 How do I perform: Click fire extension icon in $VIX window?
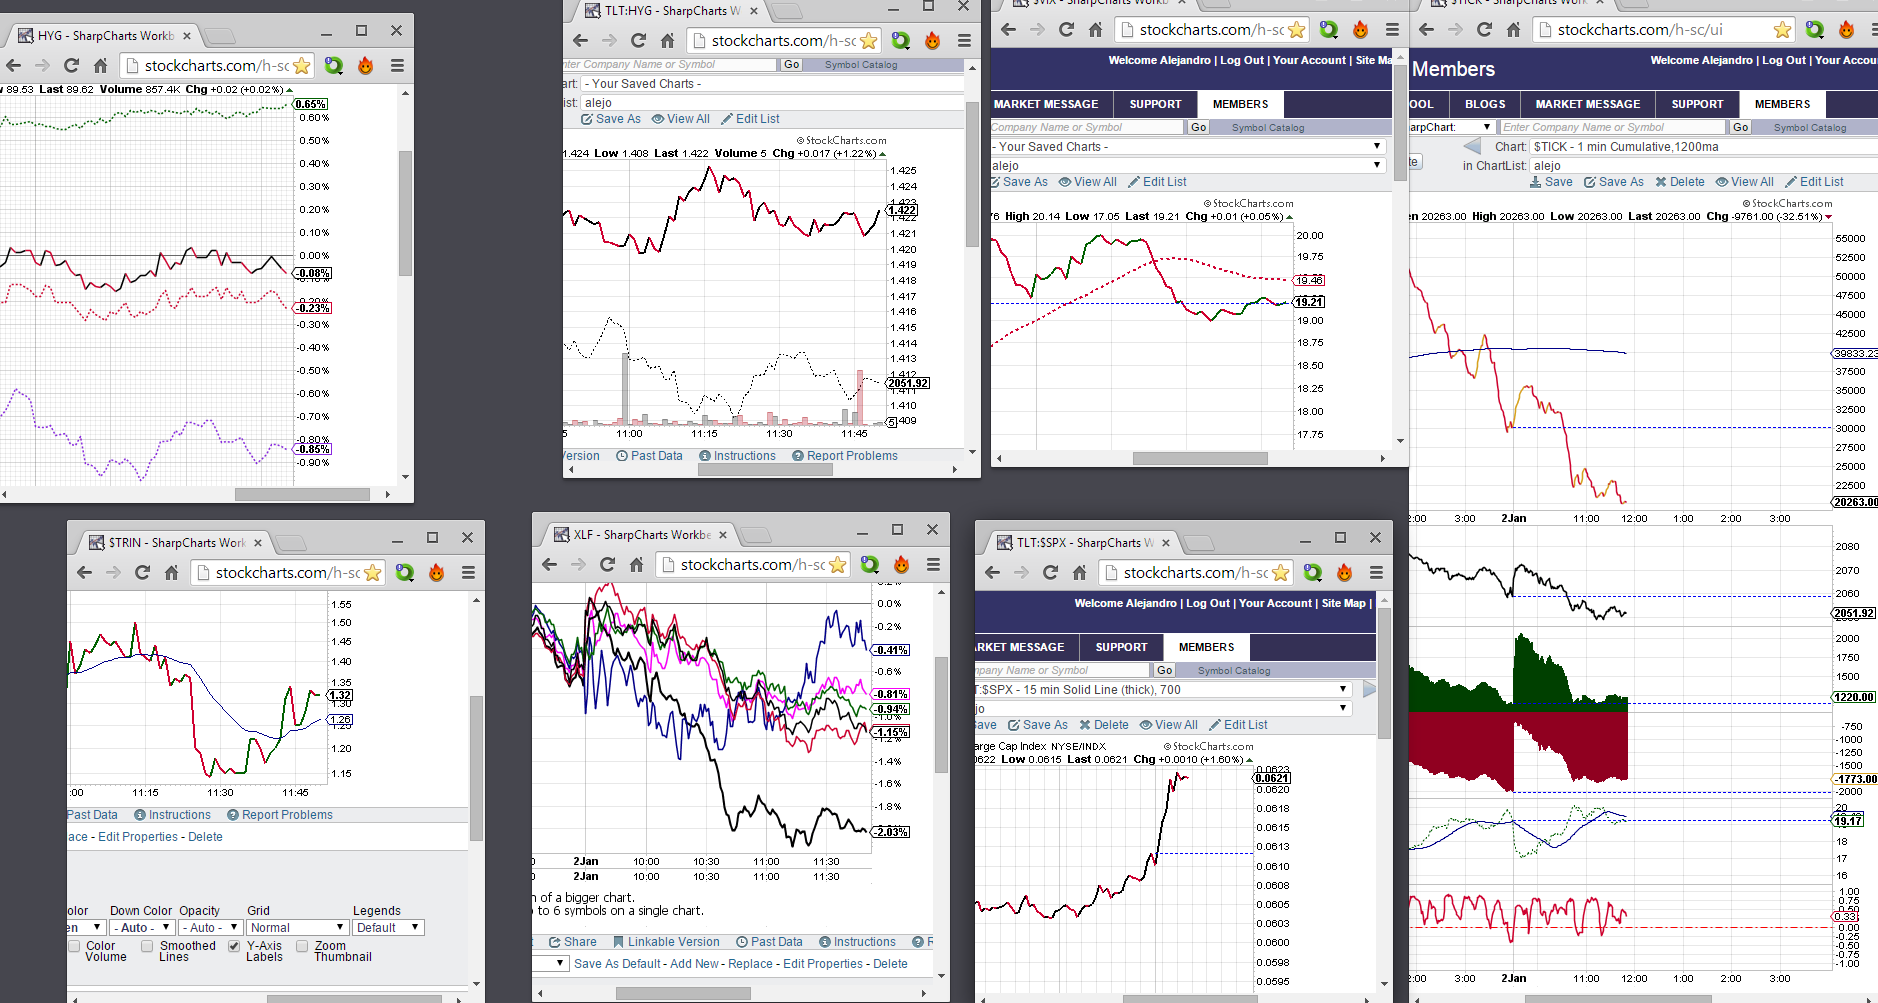[1360, 30]
